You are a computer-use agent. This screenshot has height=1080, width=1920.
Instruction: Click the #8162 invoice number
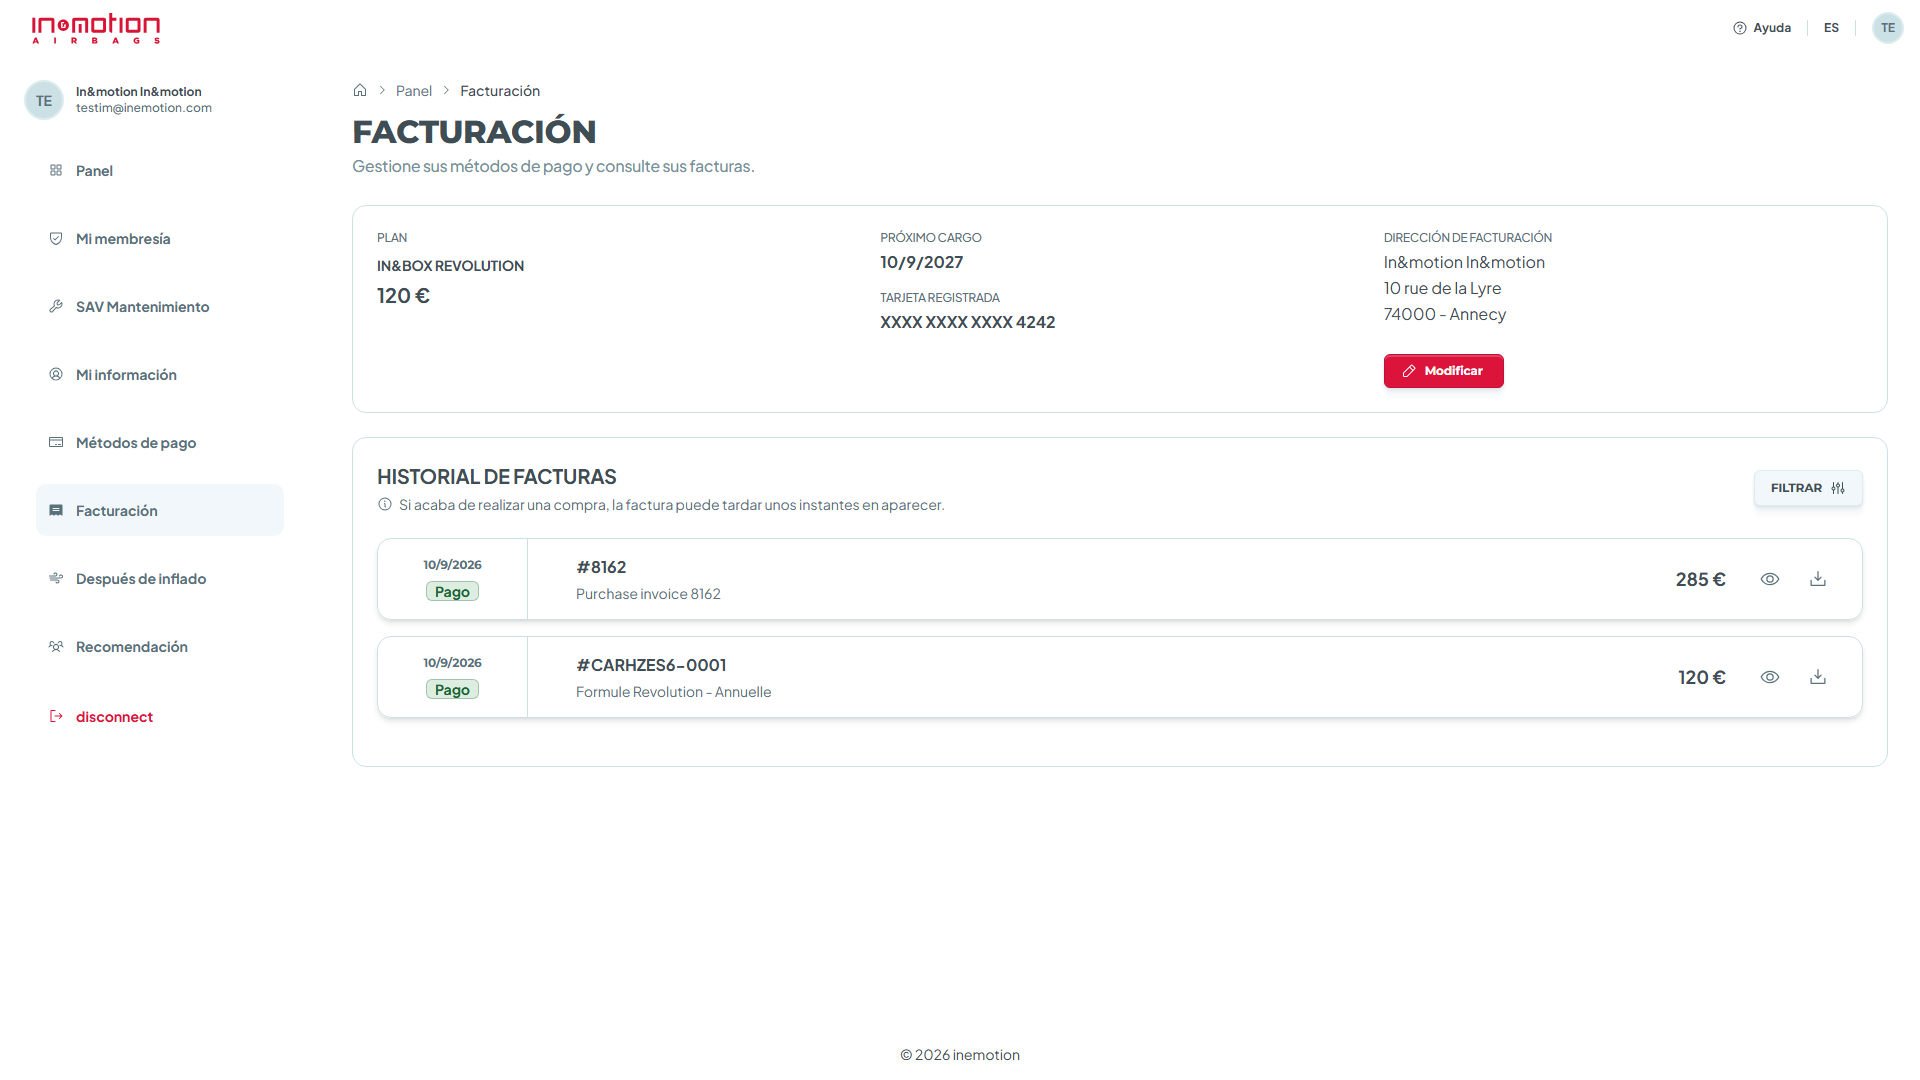tap(601, 567)
